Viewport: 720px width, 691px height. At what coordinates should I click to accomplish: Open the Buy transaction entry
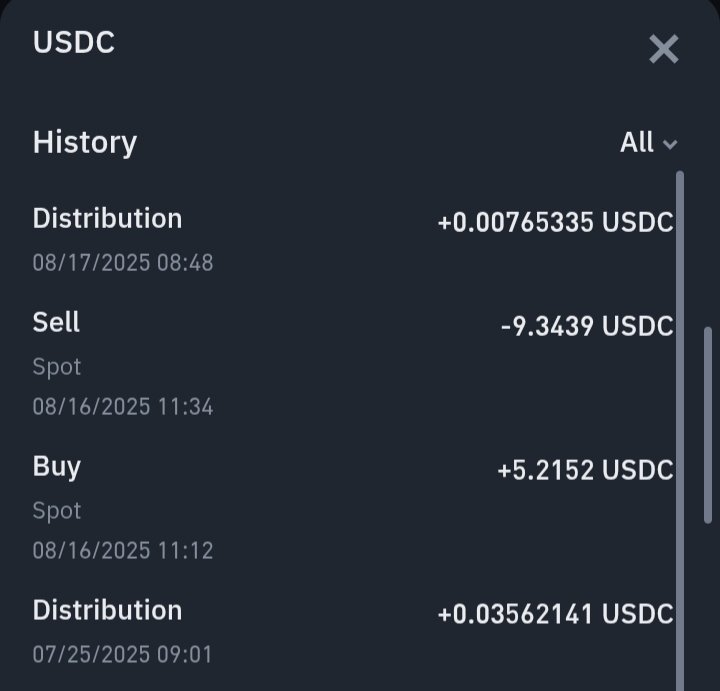[x=353, y=507]
